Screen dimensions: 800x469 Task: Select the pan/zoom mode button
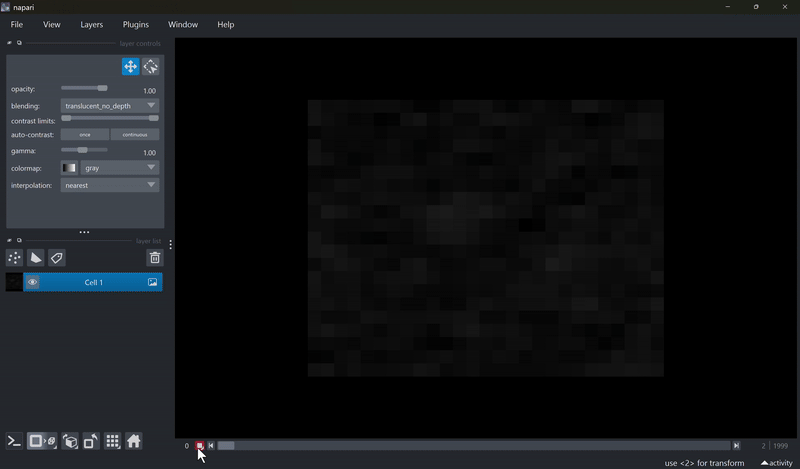click(x=130, y=67)
